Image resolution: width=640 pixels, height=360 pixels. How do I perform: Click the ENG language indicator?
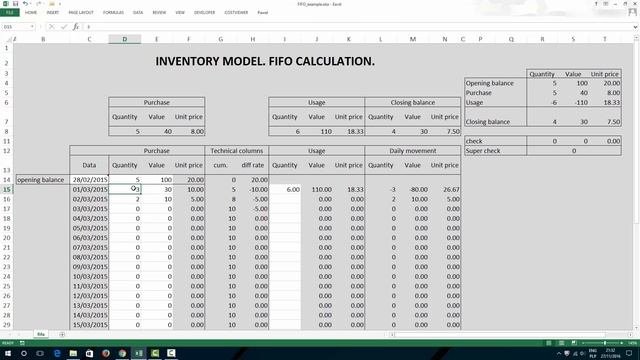coord(593,351)
